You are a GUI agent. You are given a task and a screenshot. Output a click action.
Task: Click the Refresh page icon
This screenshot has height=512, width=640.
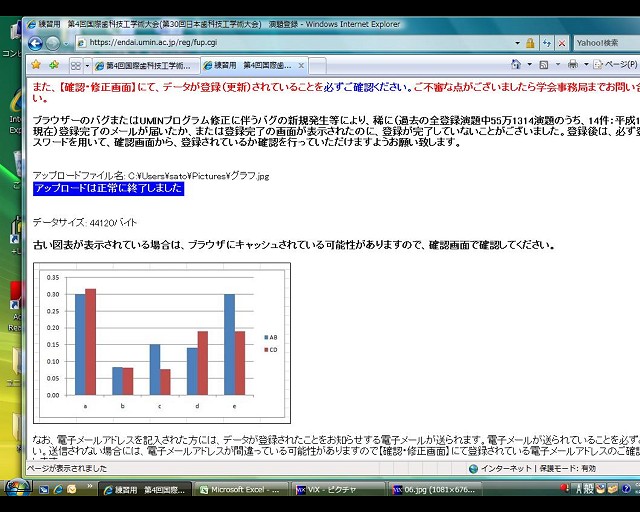coord(547,43)
